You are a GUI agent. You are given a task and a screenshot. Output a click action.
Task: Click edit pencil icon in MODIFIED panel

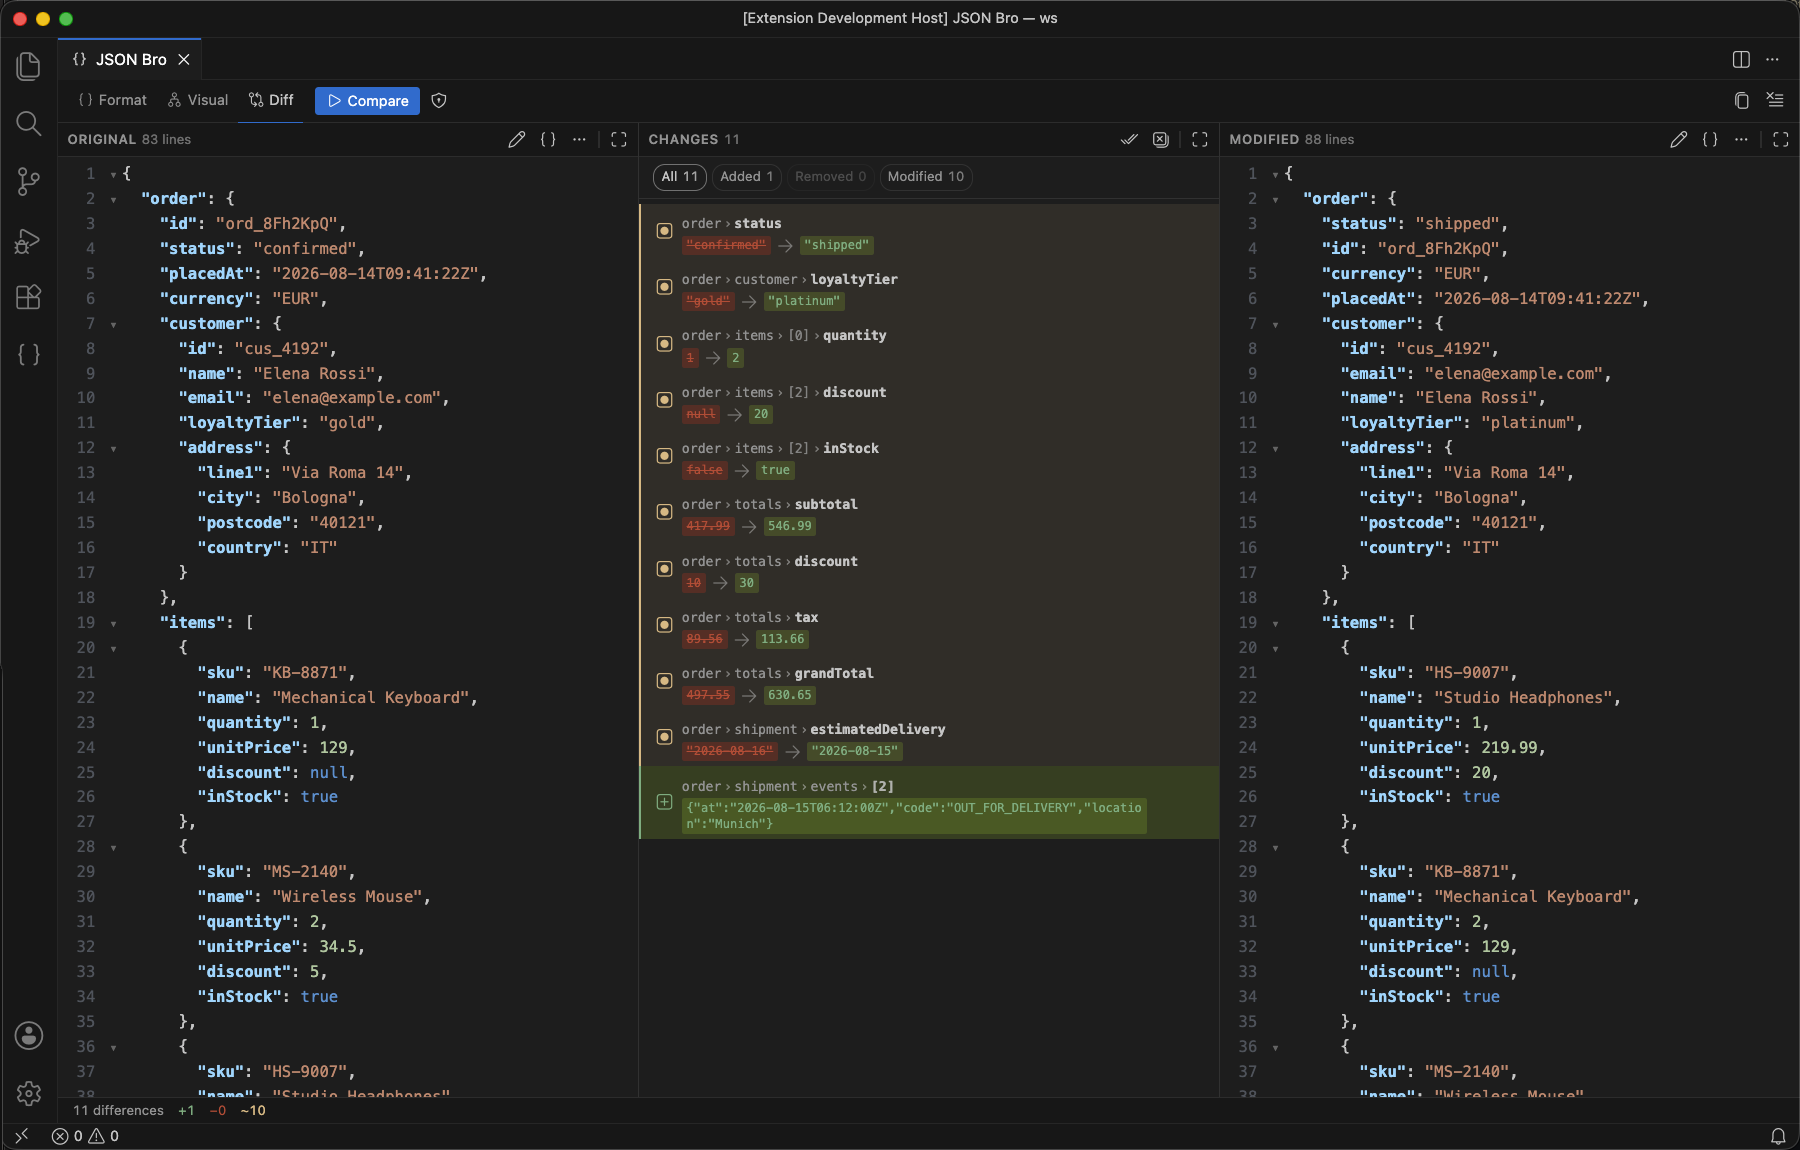[1679, 140]
